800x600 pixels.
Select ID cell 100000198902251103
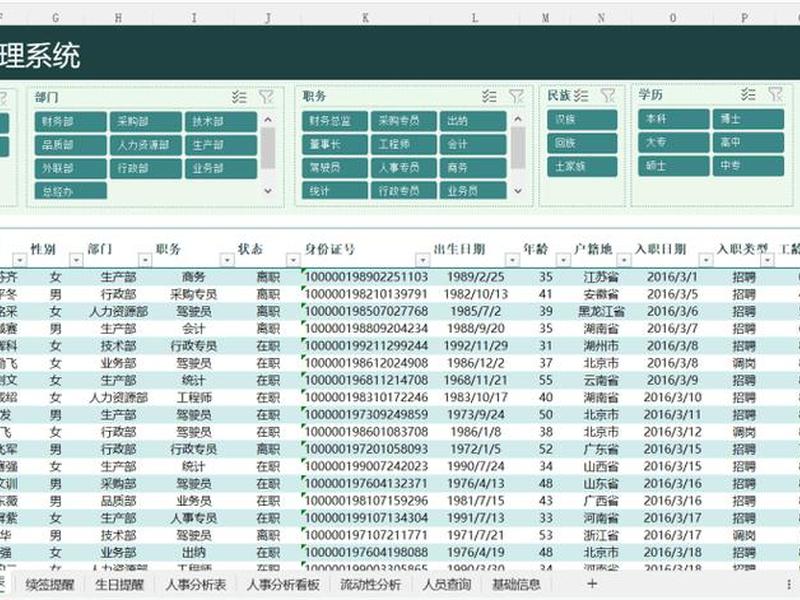coord(366,277)
